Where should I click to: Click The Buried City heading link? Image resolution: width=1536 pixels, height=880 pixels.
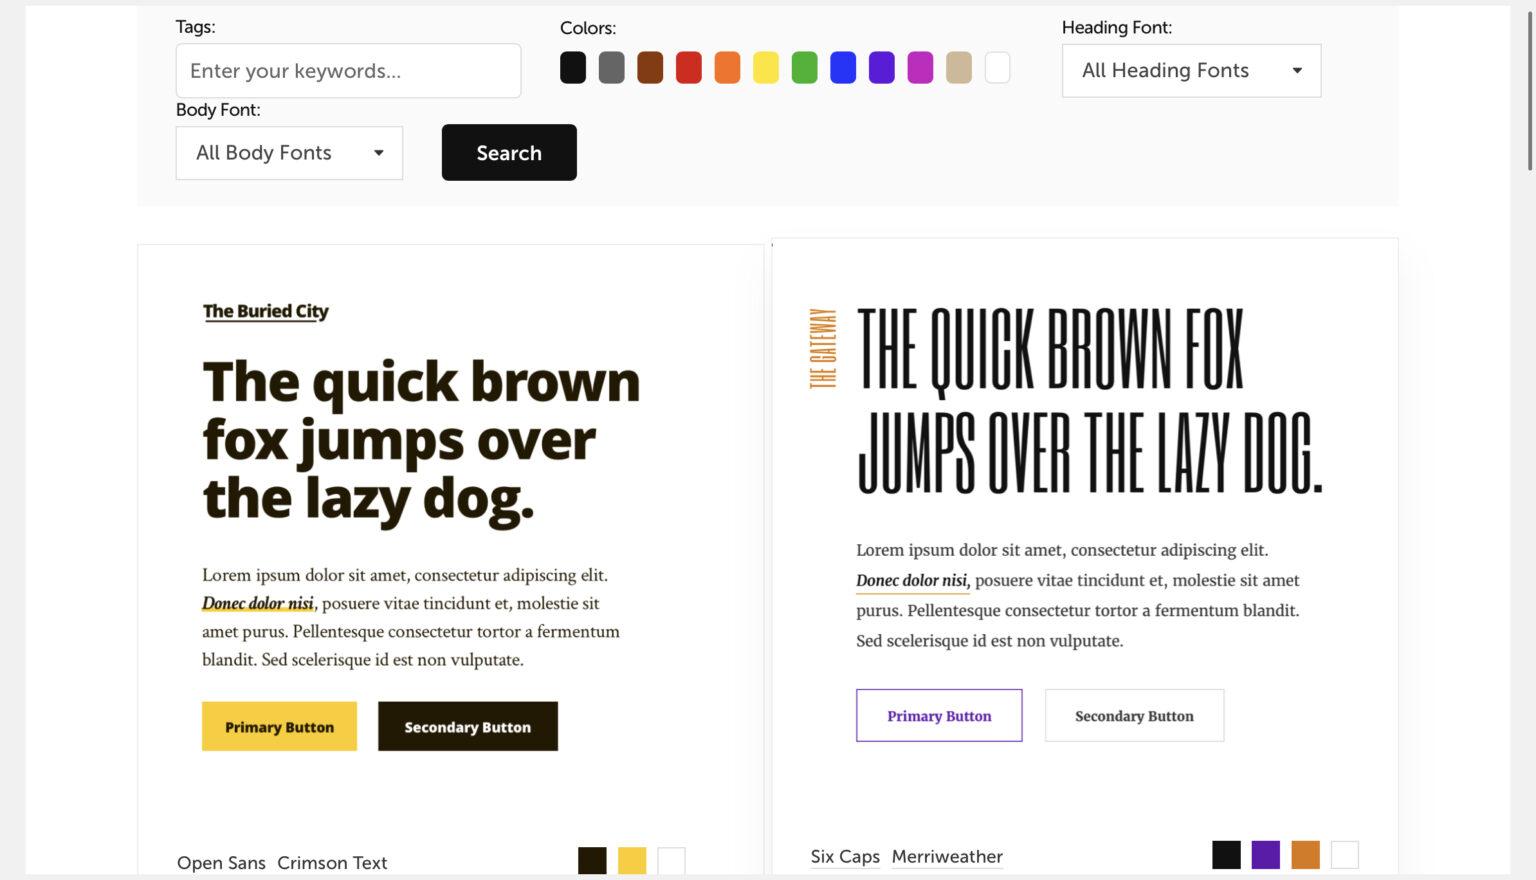[265, 311]
